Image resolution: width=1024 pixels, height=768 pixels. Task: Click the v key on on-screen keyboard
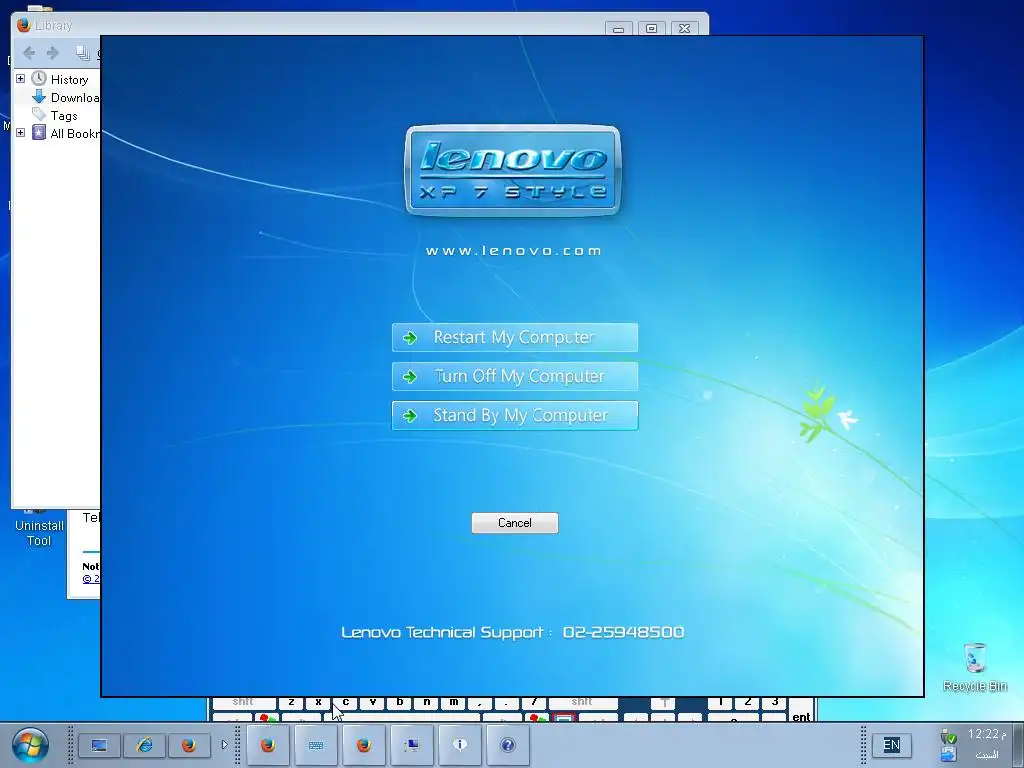(x=372, y=703)
